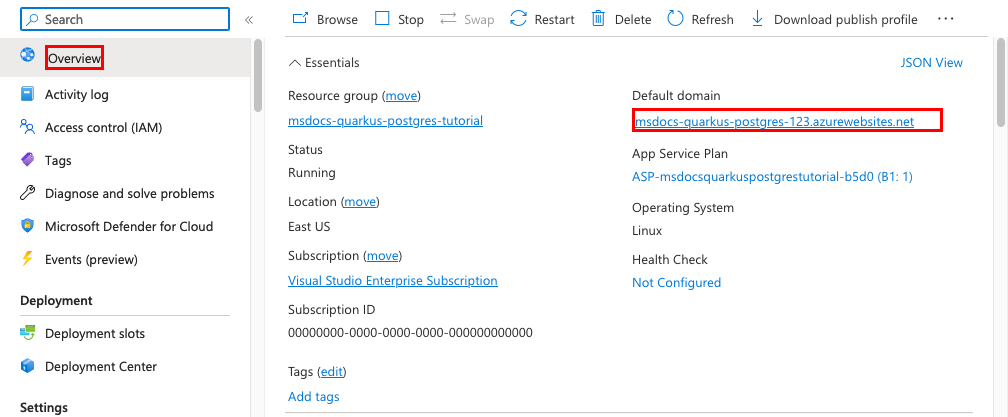Open Events (preview) page
Image resolution: width=1008 pixels, height=417 pixels.
tap(91, 260)
